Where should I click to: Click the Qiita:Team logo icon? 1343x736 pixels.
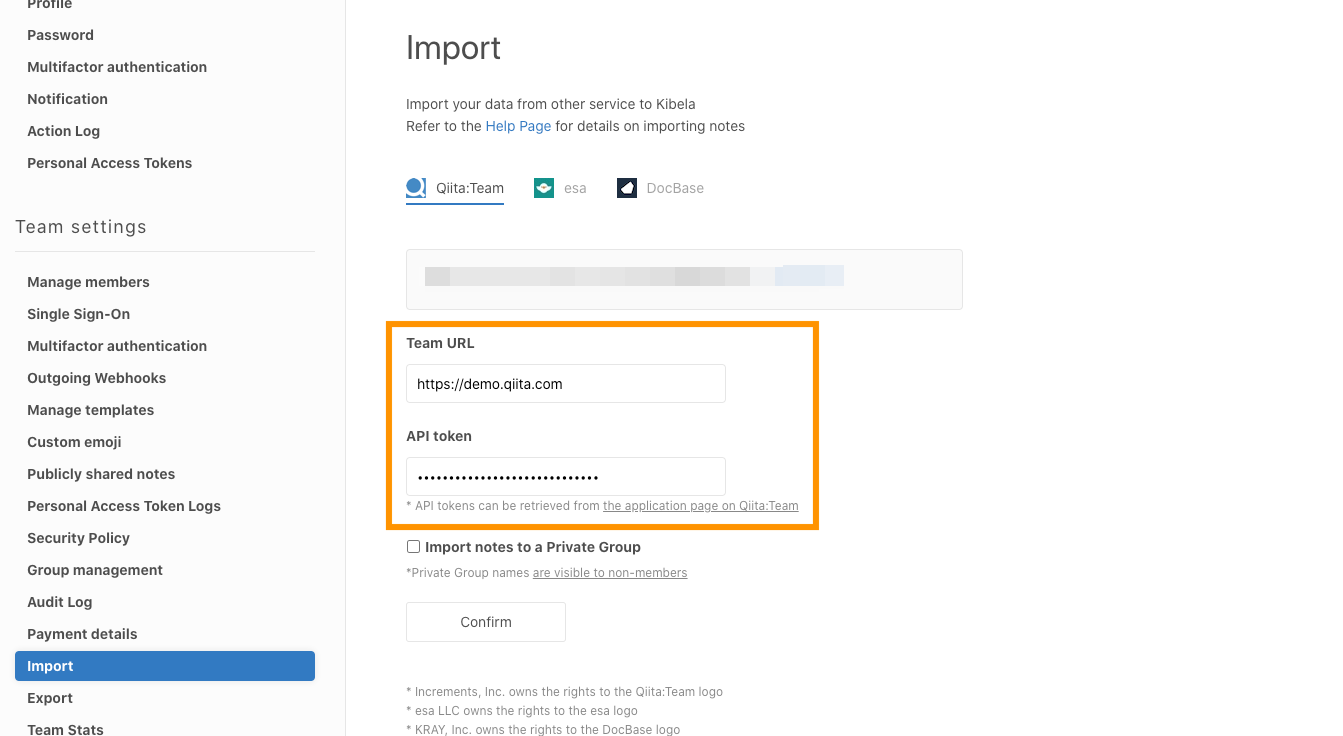pyautogui.click(x=416, y=188)
